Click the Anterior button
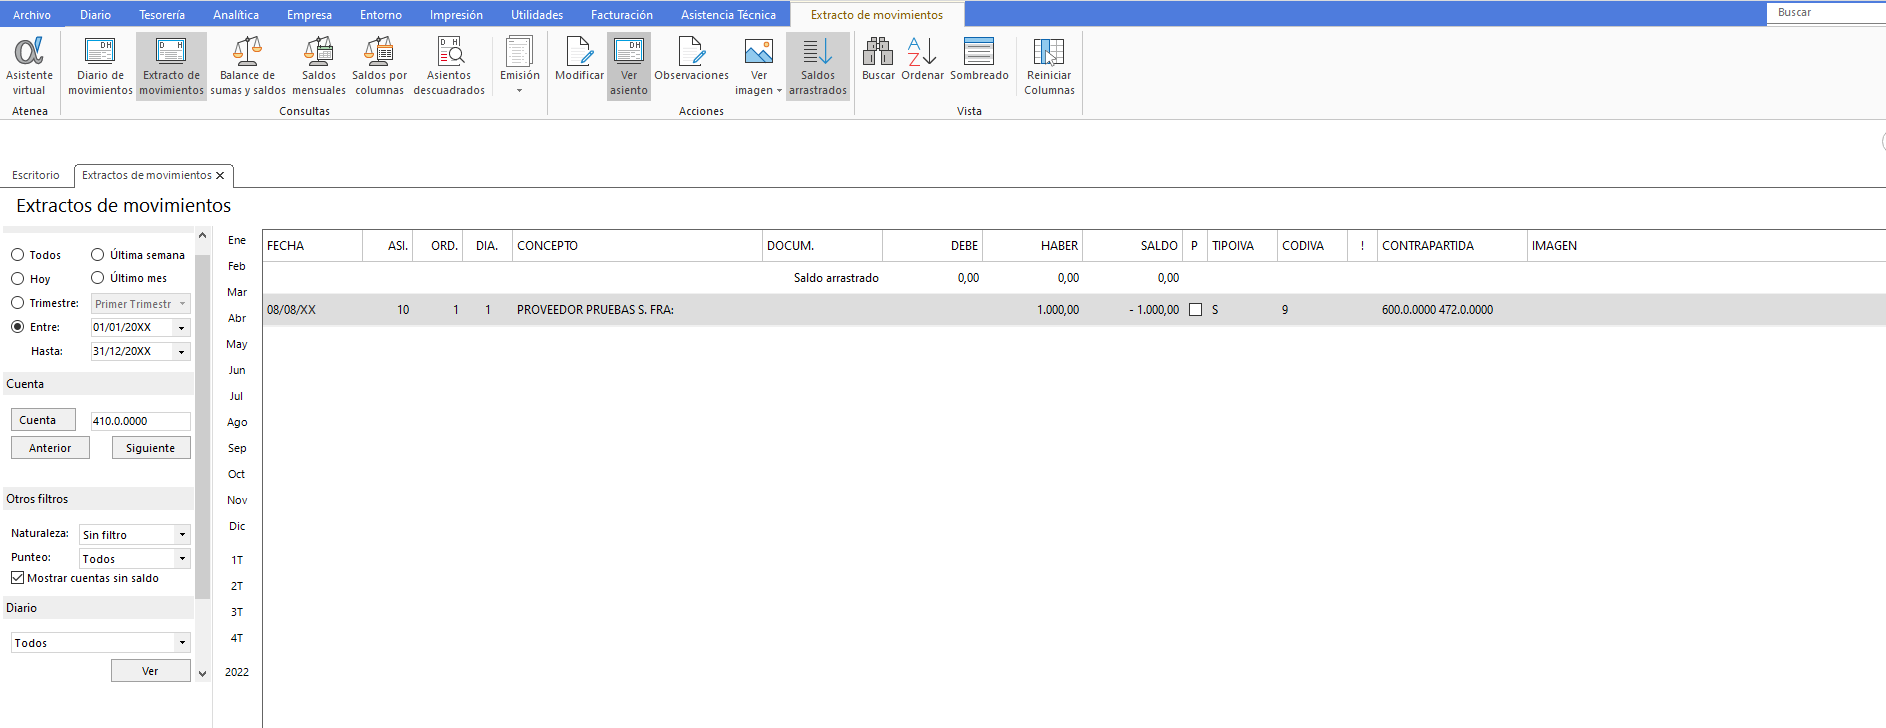This screenshot has width=1886, height=728. pyautogui.click(x=50, y=448)
